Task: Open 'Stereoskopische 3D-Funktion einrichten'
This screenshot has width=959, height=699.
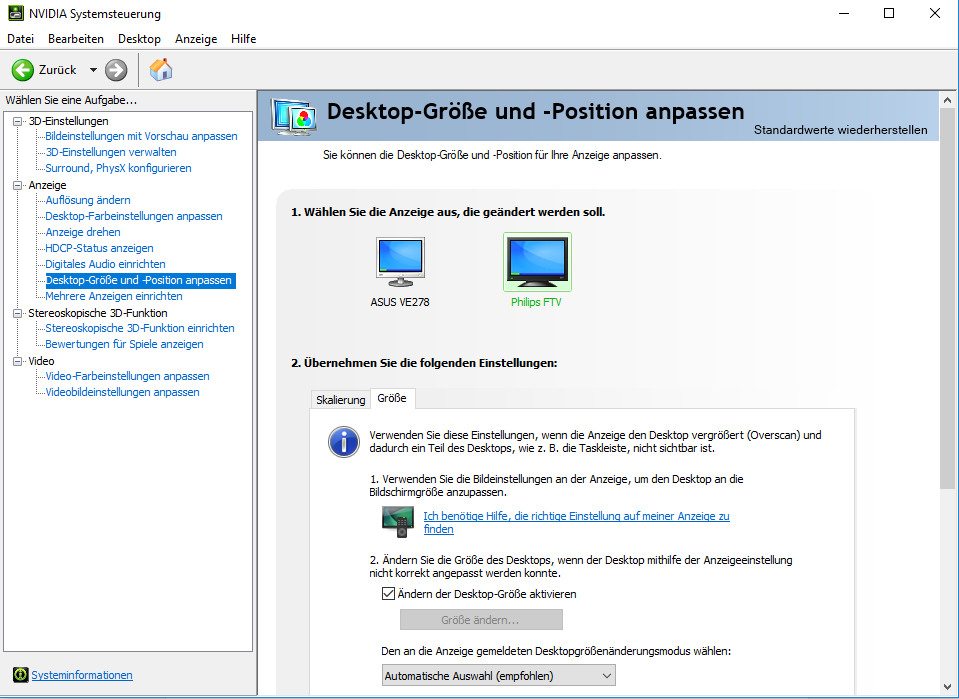Action: 139,328
